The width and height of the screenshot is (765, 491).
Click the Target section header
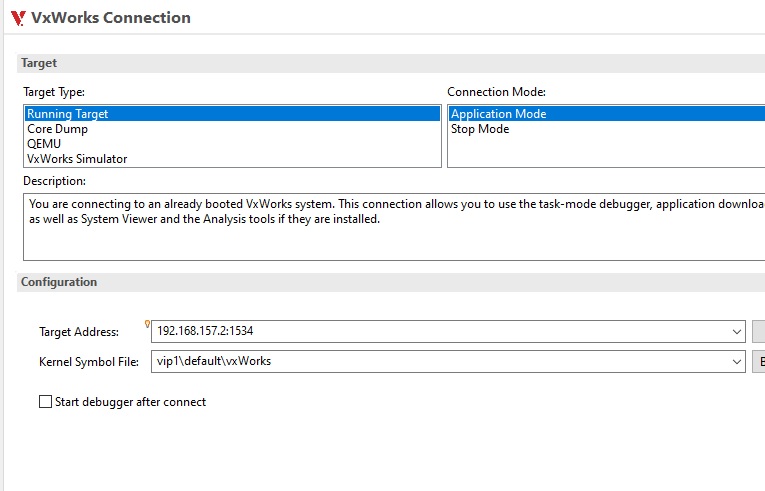coord(391,63)
